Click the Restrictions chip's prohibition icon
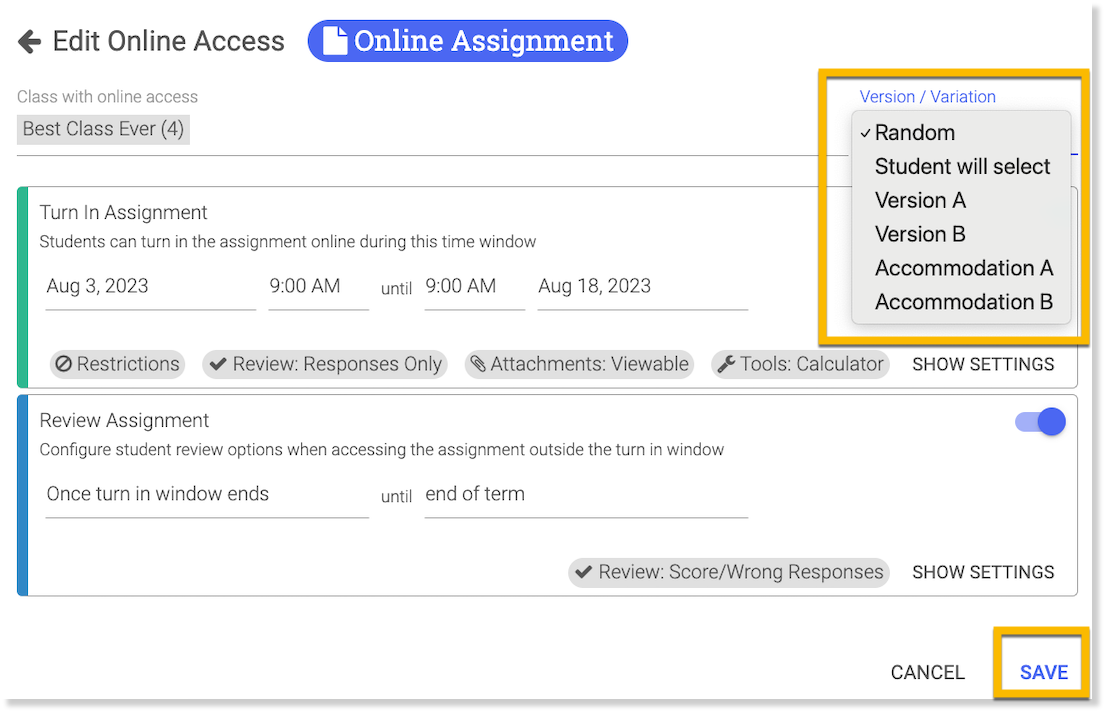Image resolution: width=1104 pixels, height=711 pixels. click(64, 365)
